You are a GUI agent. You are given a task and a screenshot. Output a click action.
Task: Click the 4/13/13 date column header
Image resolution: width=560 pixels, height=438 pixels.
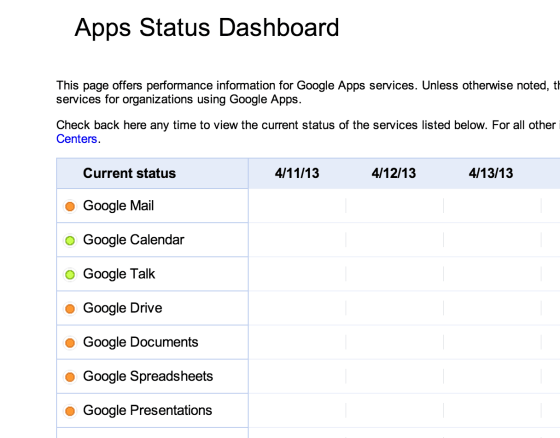[491, 173]
